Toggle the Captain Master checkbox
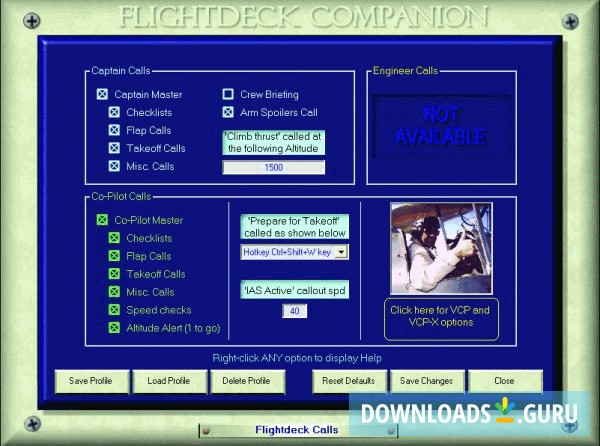The height and width of the screenshot is (446, 600). click(102, 94)
